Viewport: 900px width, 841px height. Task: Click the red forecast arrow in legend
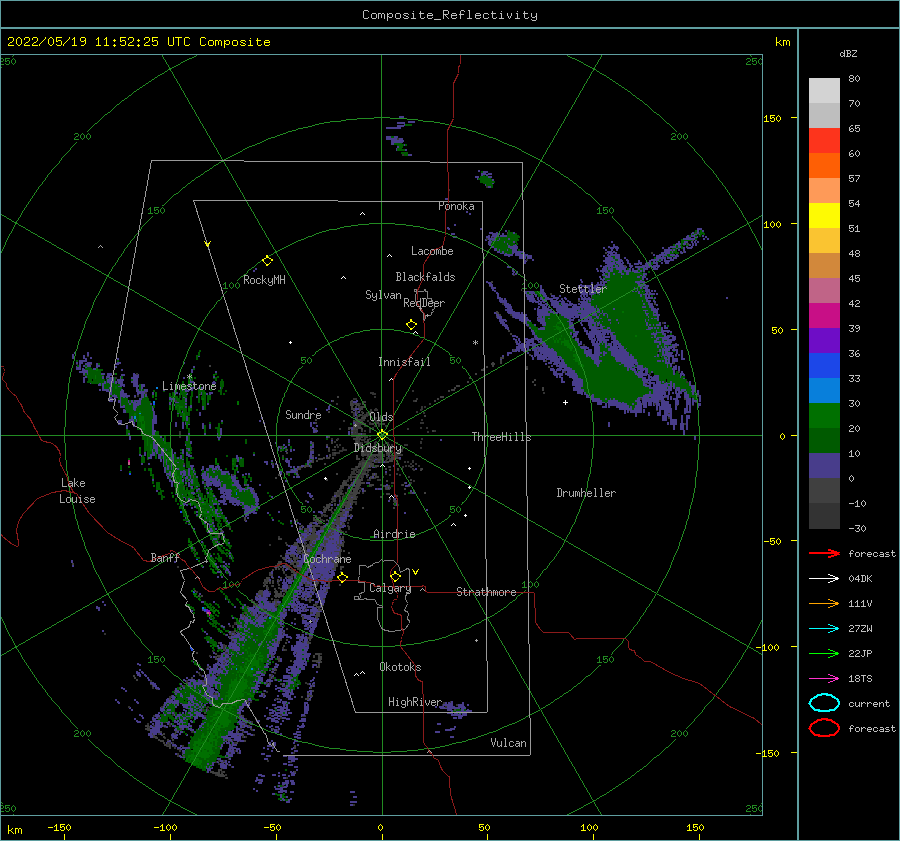824,553
